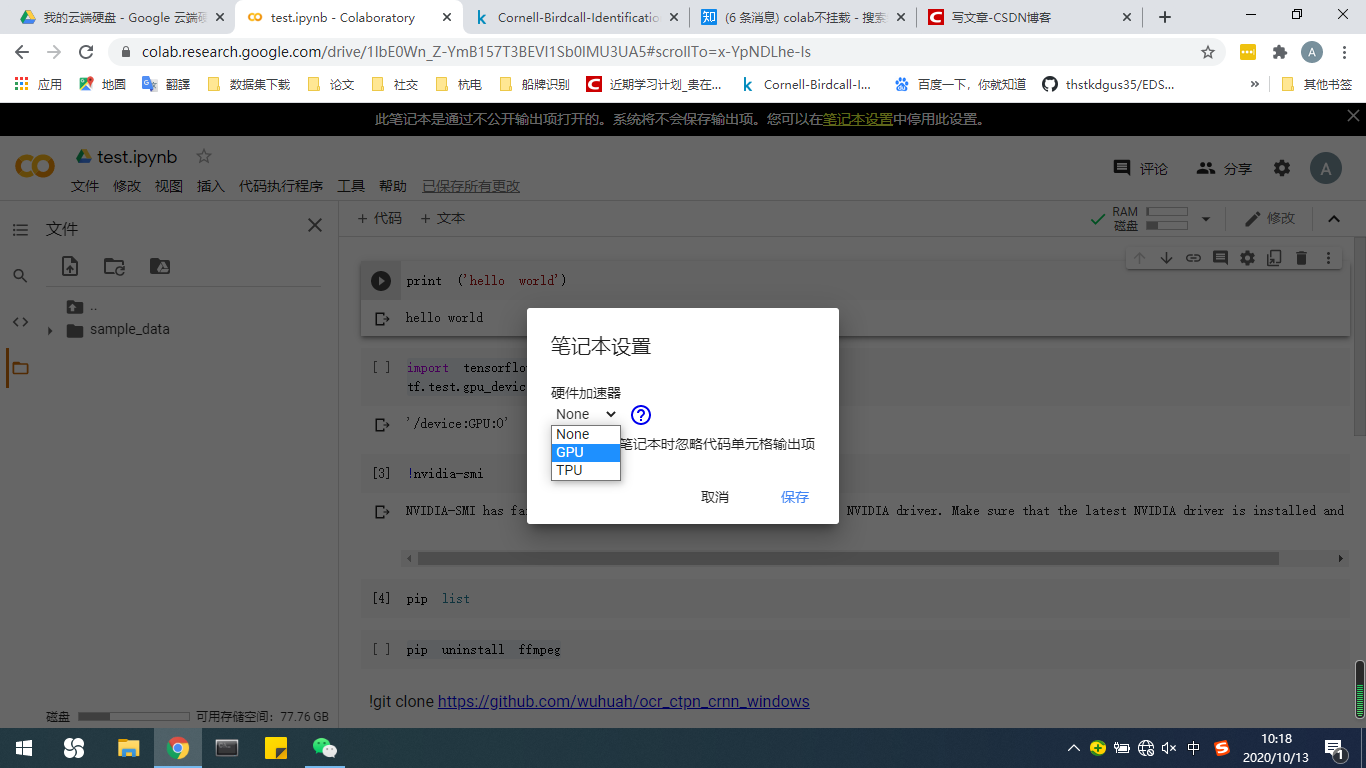Bookmark this page star icon
Screen dimensions: 1366x768
pos(1208,52)
